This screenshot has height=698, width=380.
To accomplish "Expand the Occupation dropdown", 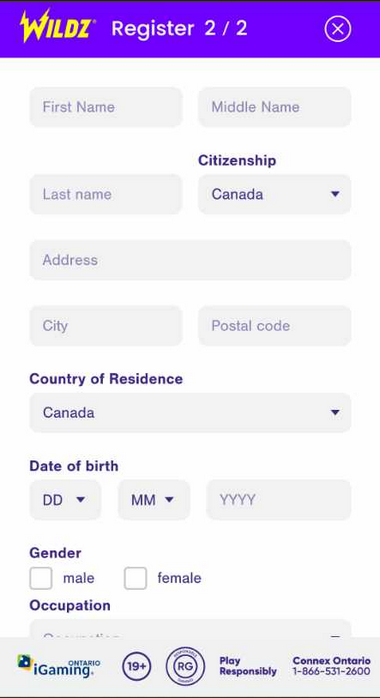I will tap(190, 629).
